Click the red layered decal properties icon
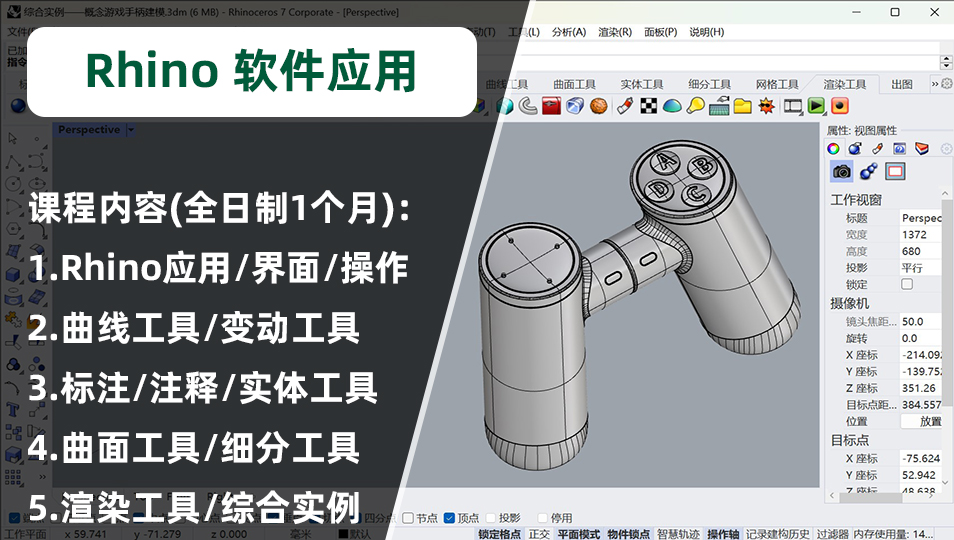 click(x=922, y=148)
